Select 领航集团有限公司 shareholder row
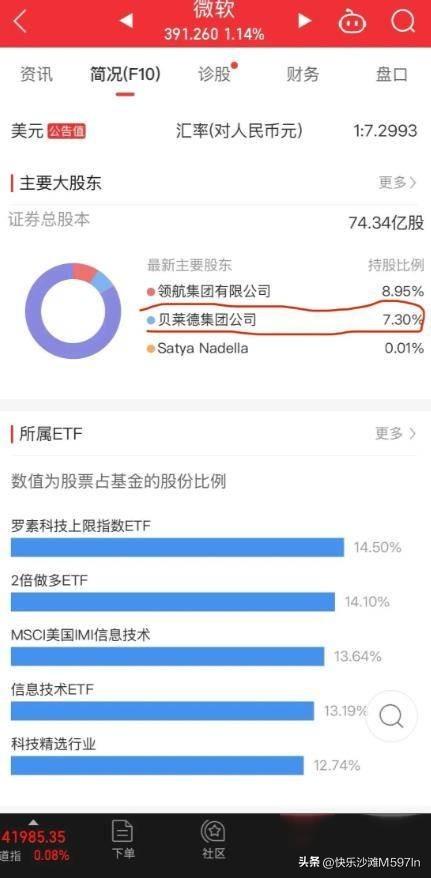Screen dimensions: 431x878 pyautogui.click(x=285, y=291)
